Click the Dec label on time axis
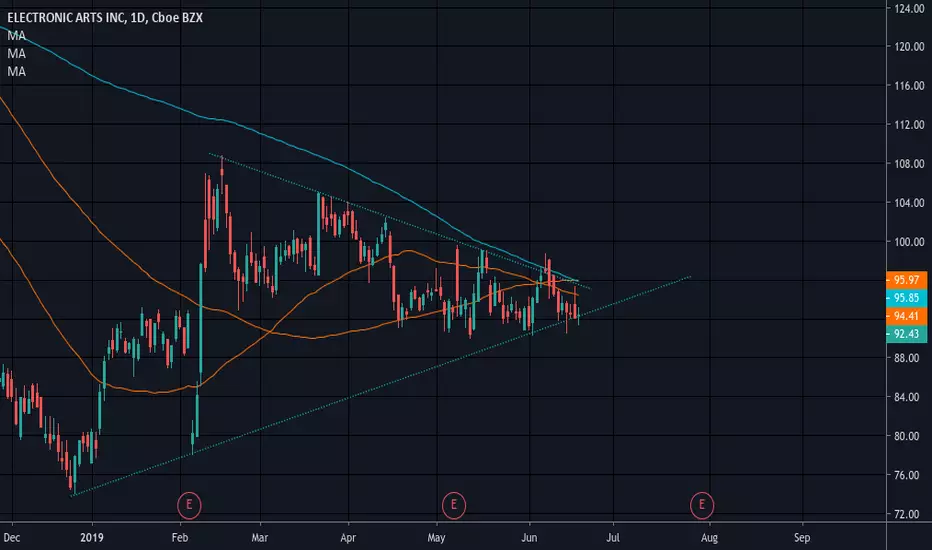932x550 pixels. point(11,538)
